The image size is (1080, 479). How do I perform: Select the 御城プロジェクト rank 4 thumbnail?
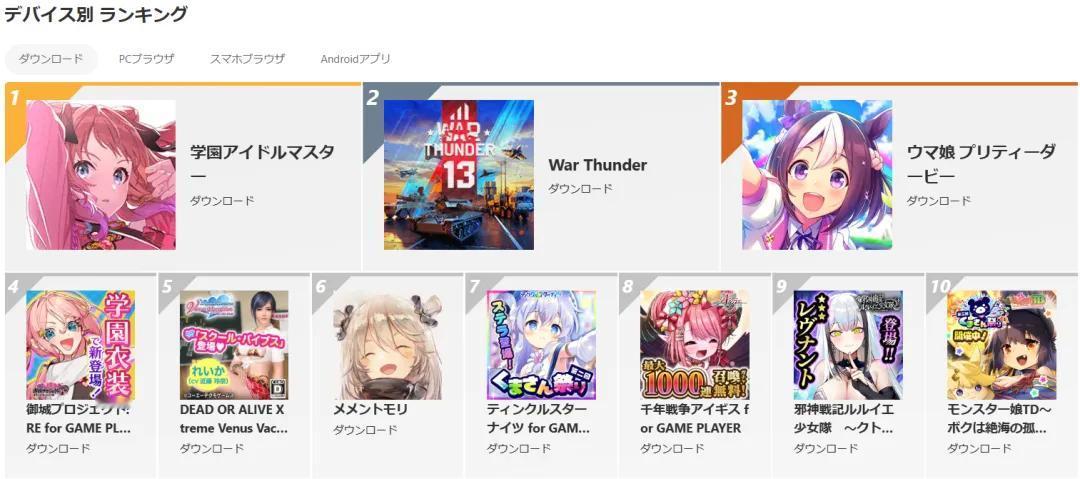(x=81, y=345)
